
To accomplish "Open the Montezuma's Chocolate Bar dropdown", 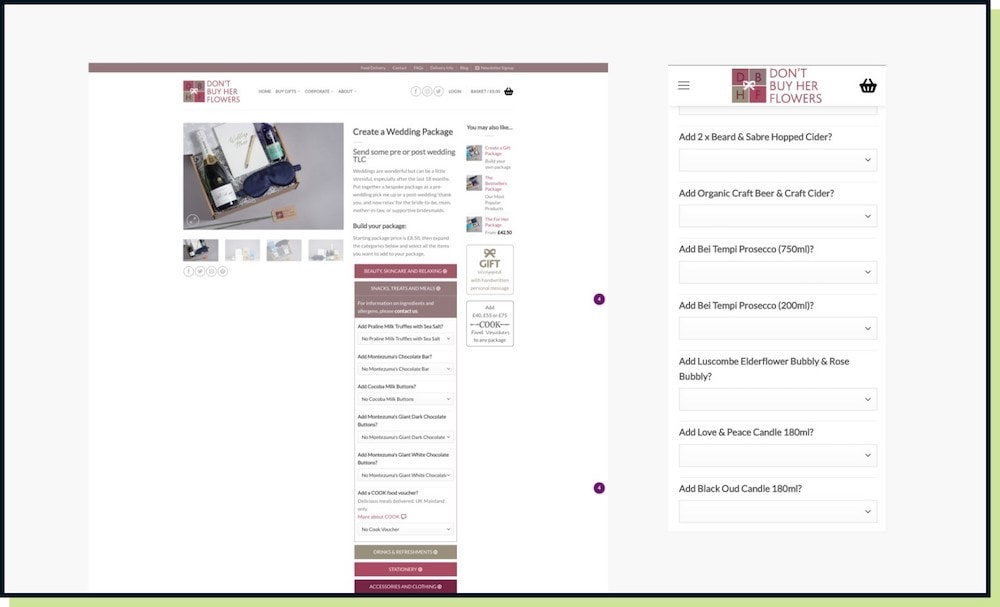I will coord(405,369).
